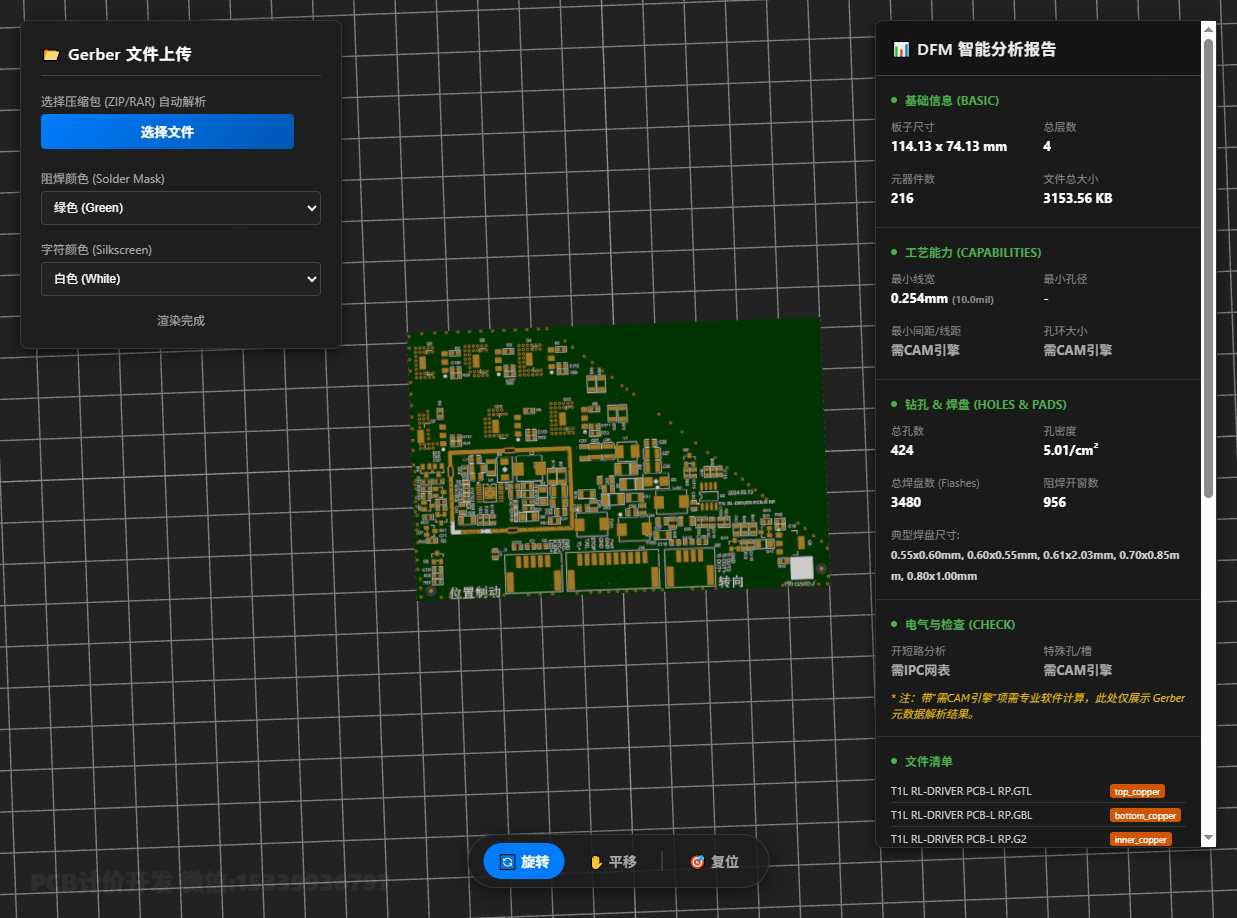Click the green dot beside 文件清单

895,762
